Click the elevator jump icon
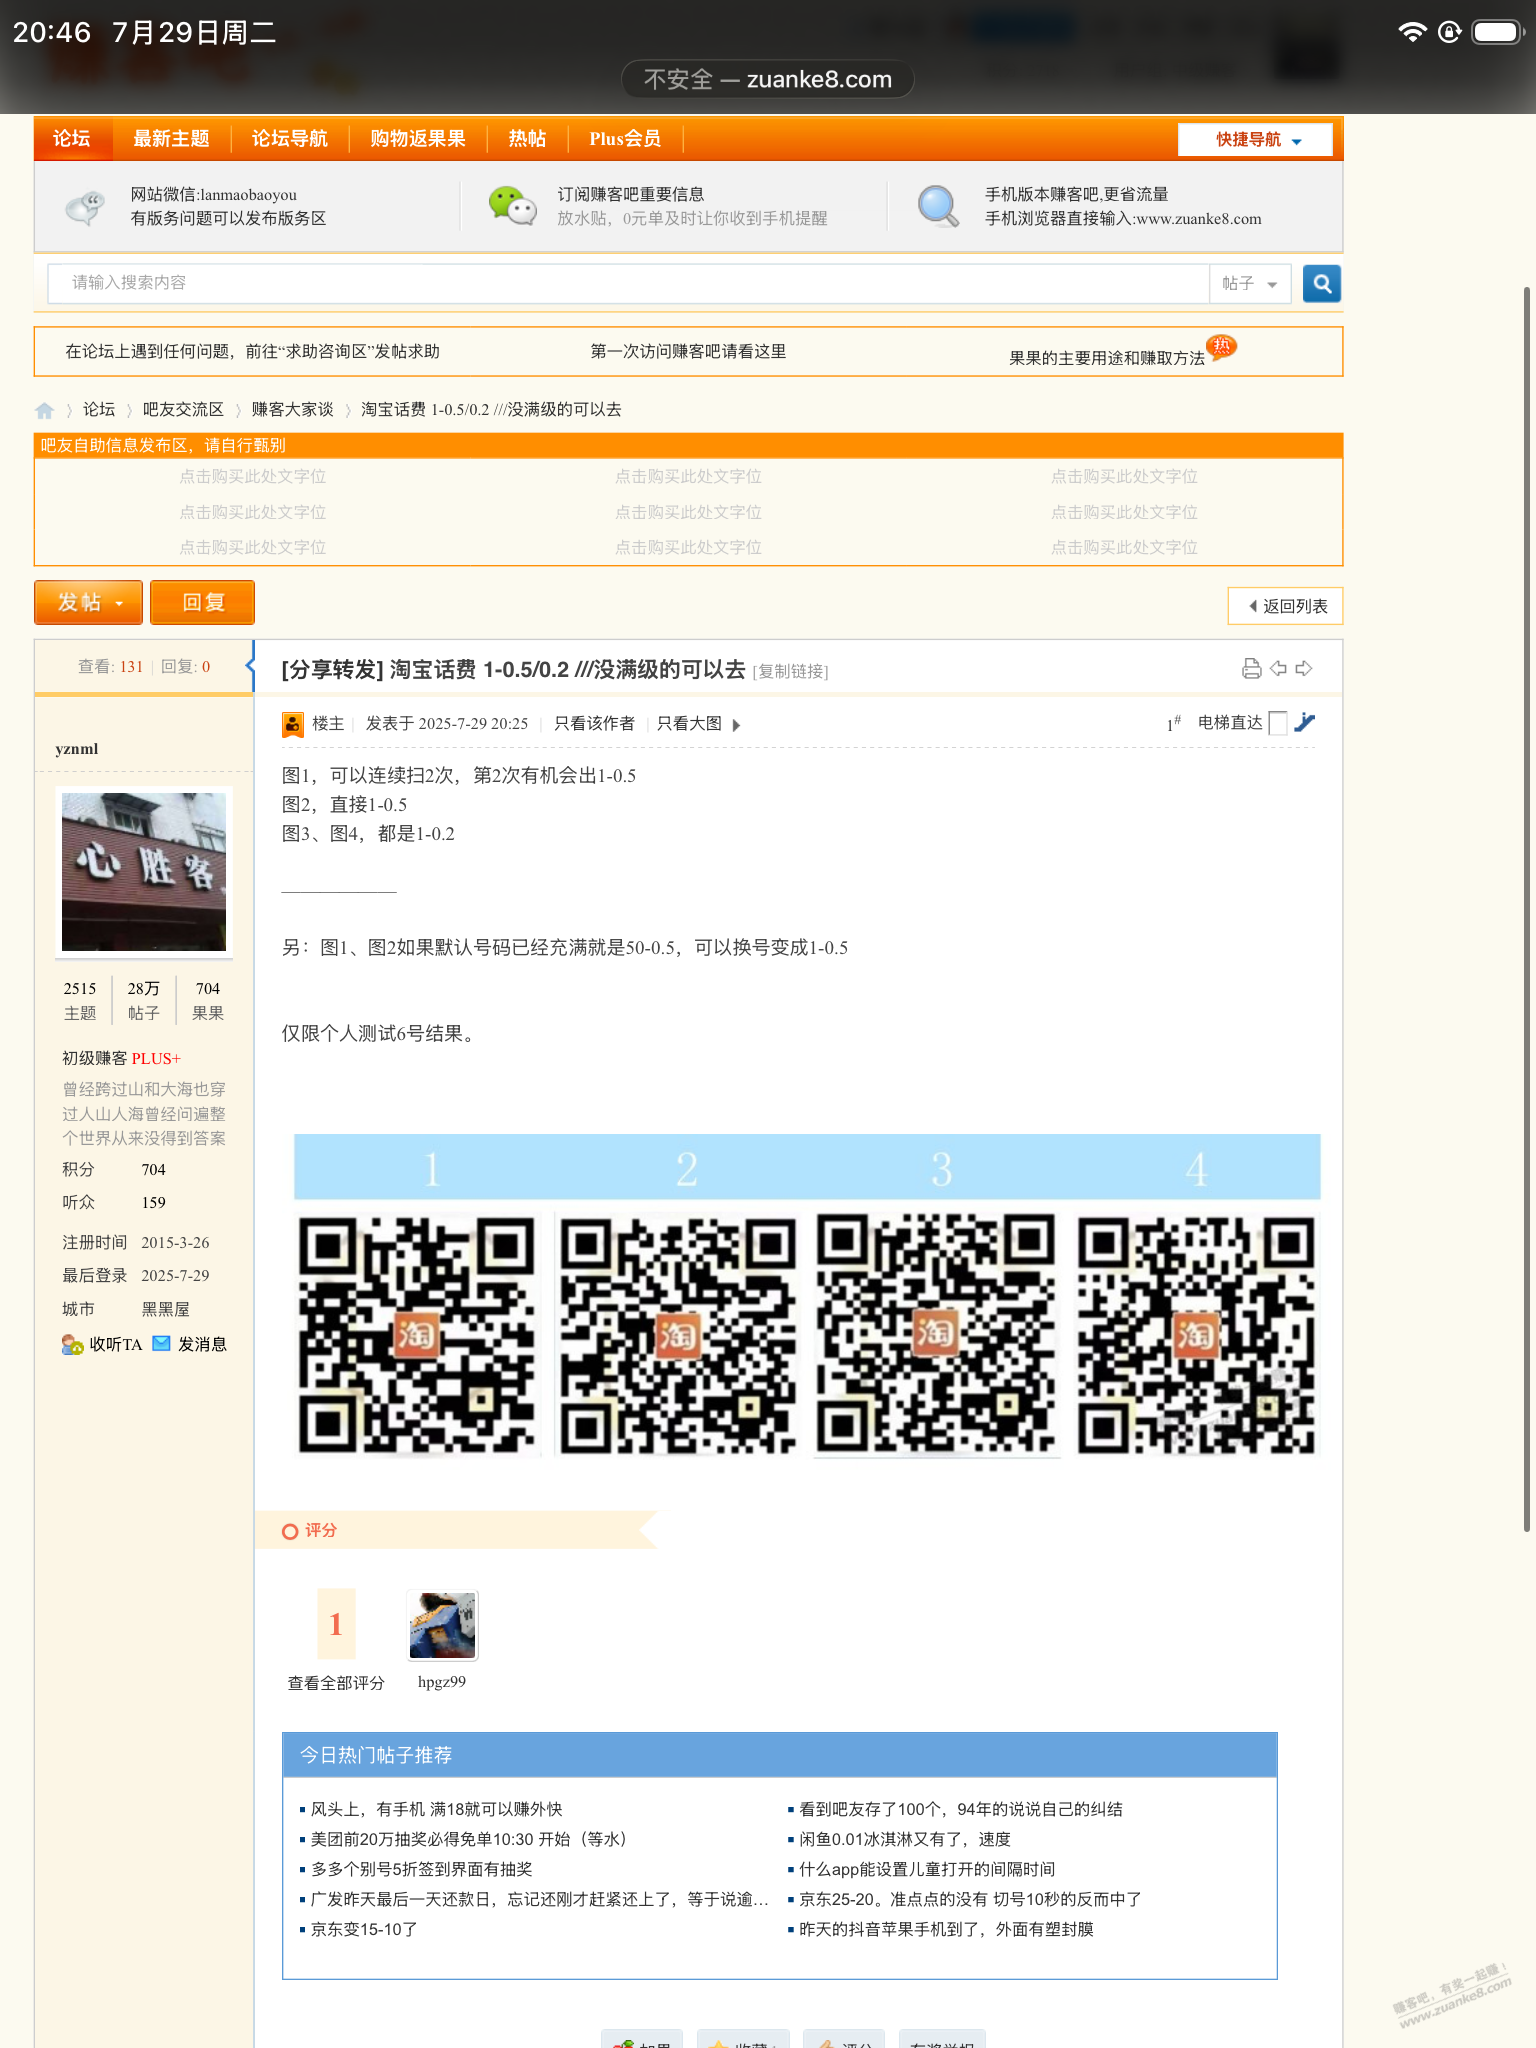This screenshot has width=1536, height=2048. 1305,722
